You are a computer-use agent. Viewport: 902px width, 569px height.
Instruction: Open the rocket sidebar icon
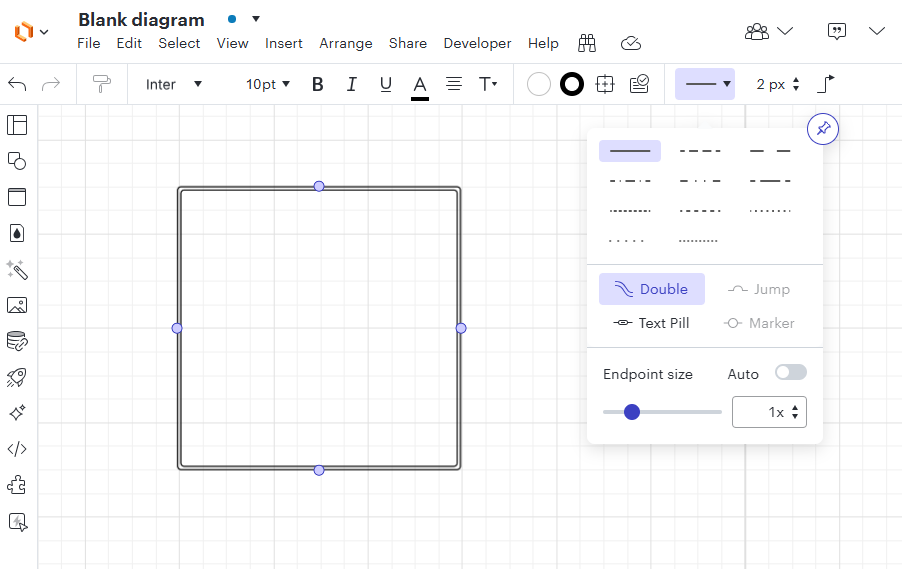[17, 377]
